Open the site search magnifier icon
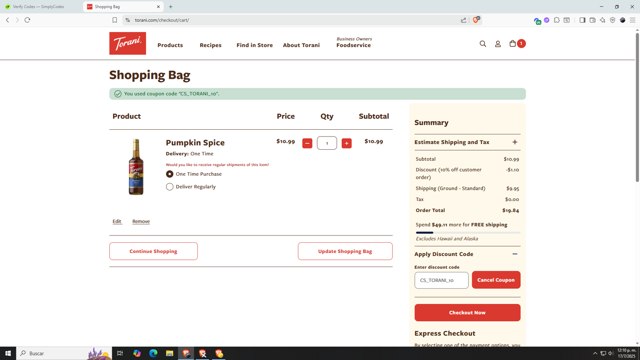Viewport: 640px width, 360px height. 482,44
